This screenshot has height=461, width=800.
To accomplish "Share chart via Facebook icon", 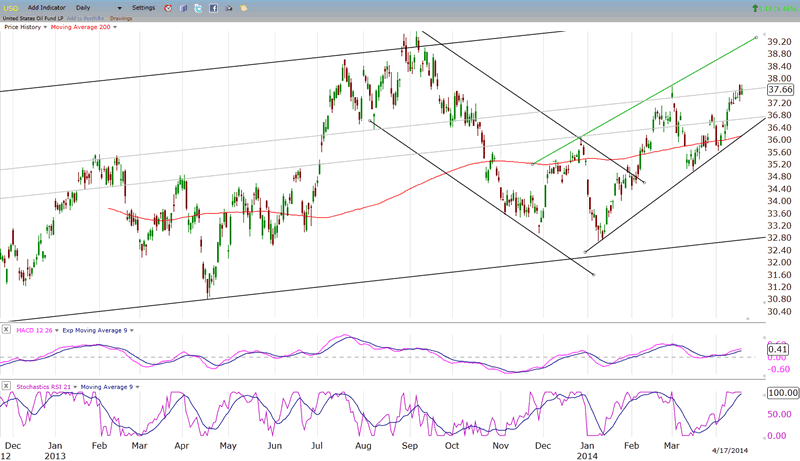I will point(213,8).
